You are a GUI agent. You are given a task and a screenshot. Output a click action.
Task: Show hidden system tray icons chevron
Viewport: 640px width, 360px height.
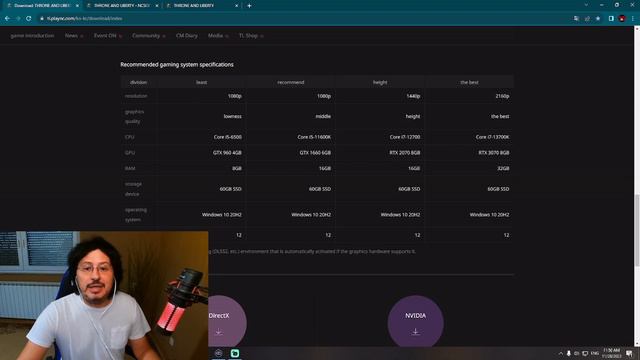click(561, 353)
